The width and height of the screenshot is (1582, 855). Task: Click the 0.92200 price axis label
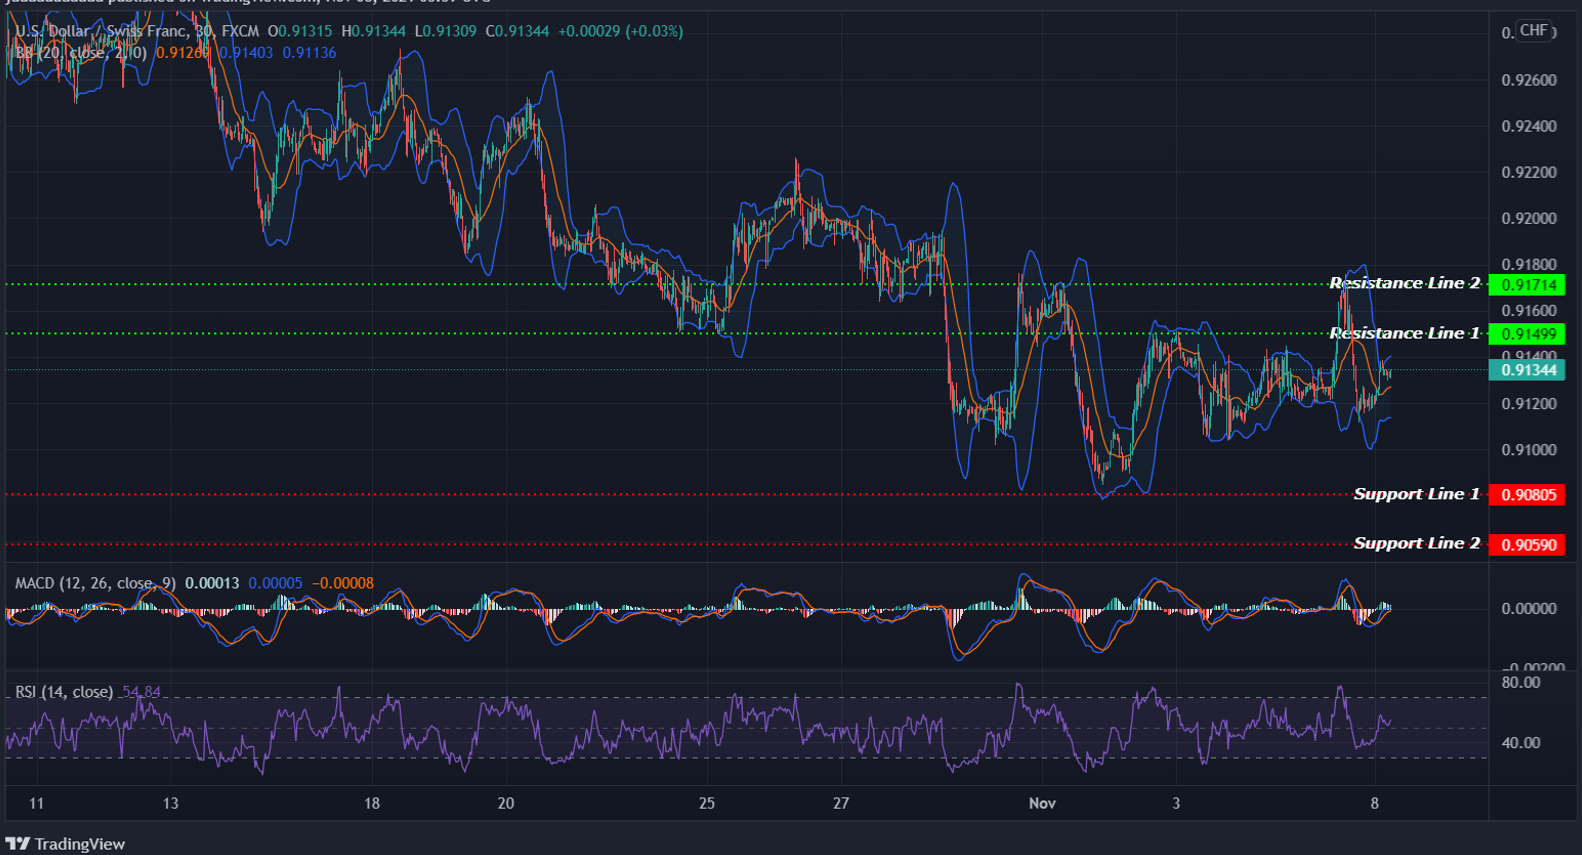point(1529,172)
